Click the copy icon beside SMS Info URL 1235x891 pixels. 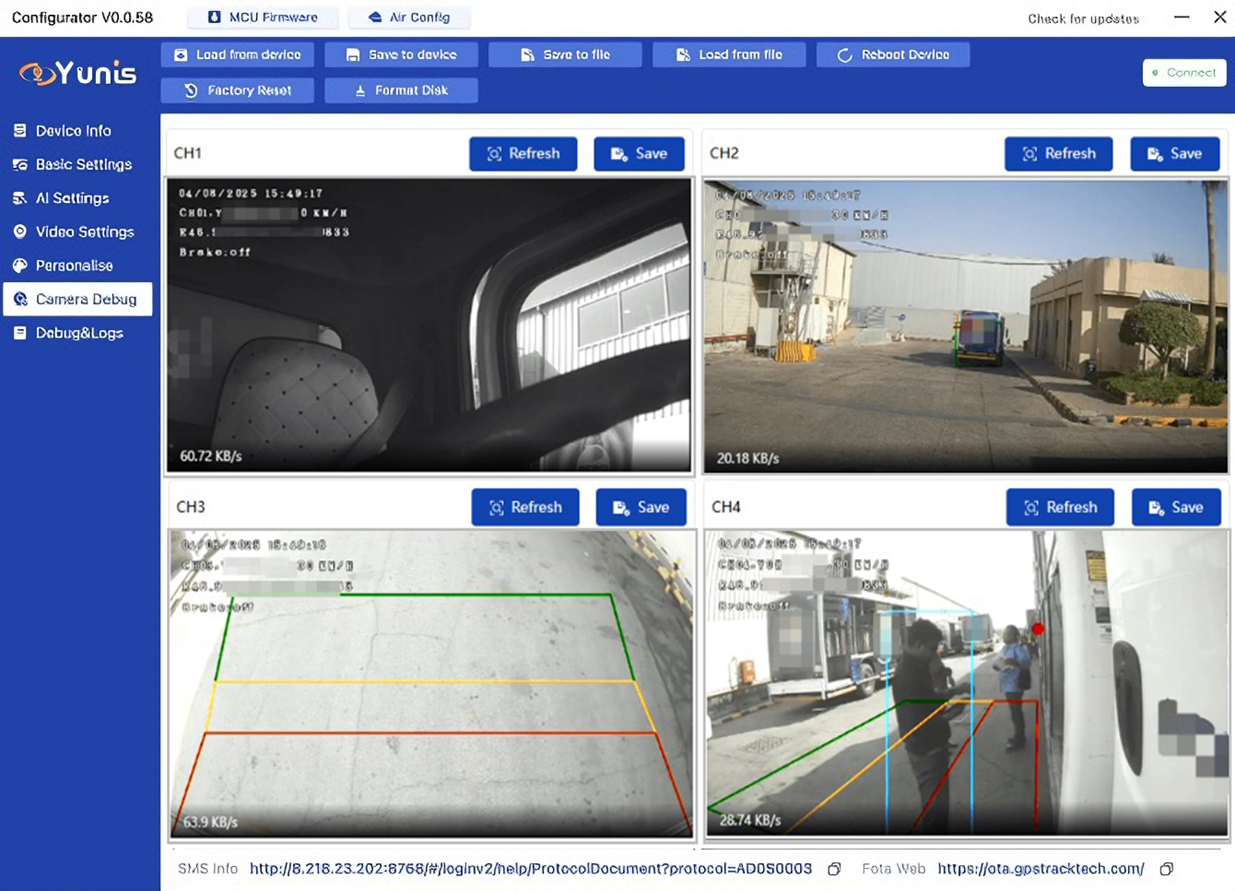834,869
